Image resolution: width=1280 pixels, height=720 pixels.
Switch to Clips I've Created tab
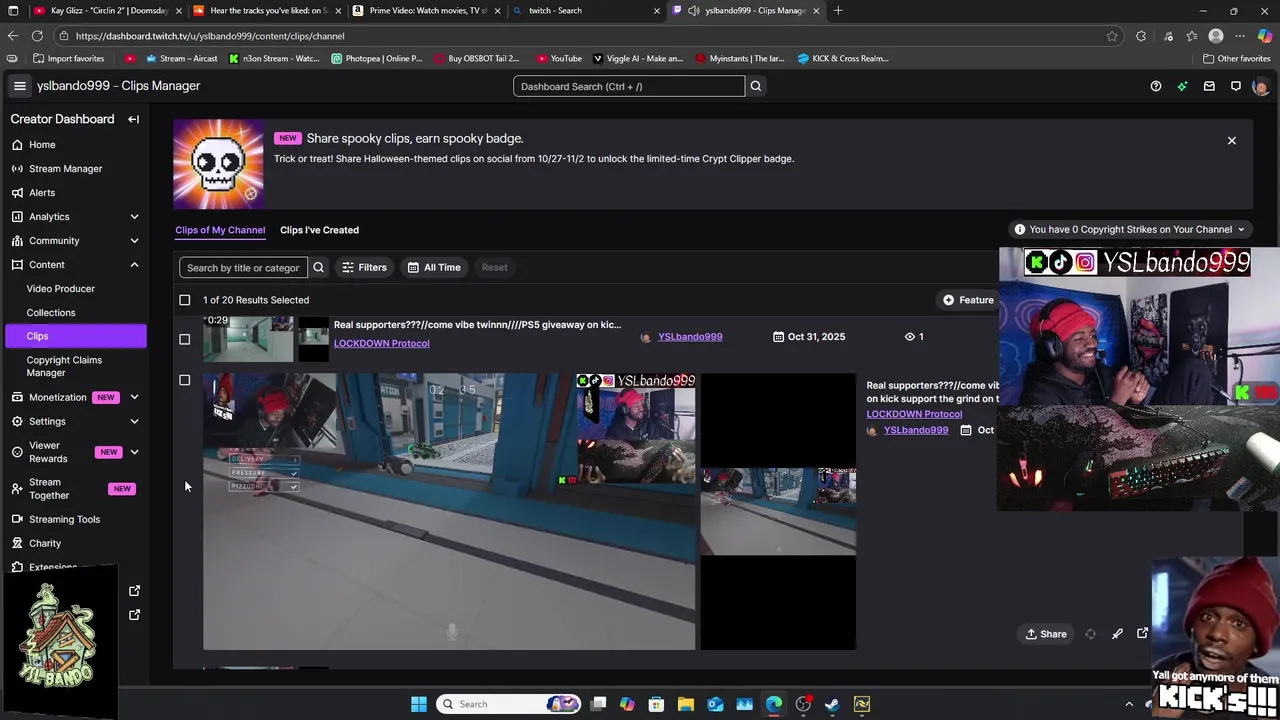[319, 230]
